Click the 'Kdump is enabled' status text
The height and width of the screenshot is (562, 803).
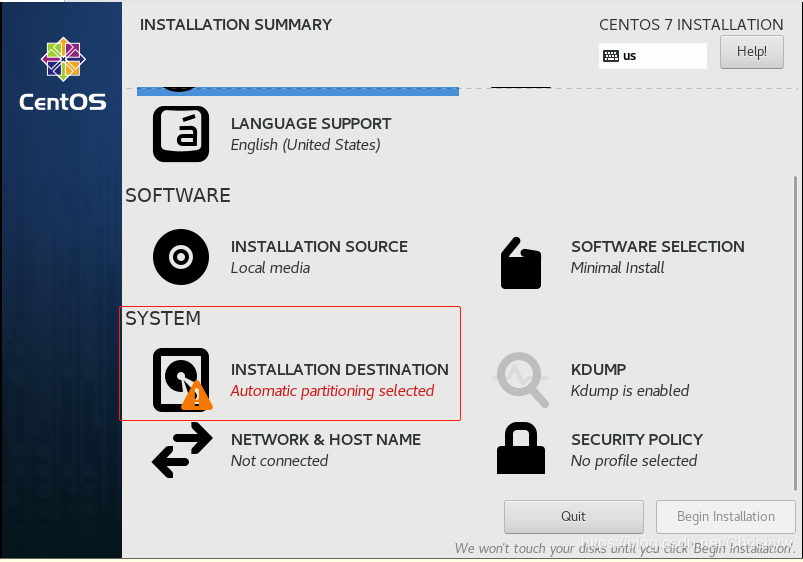630,391
